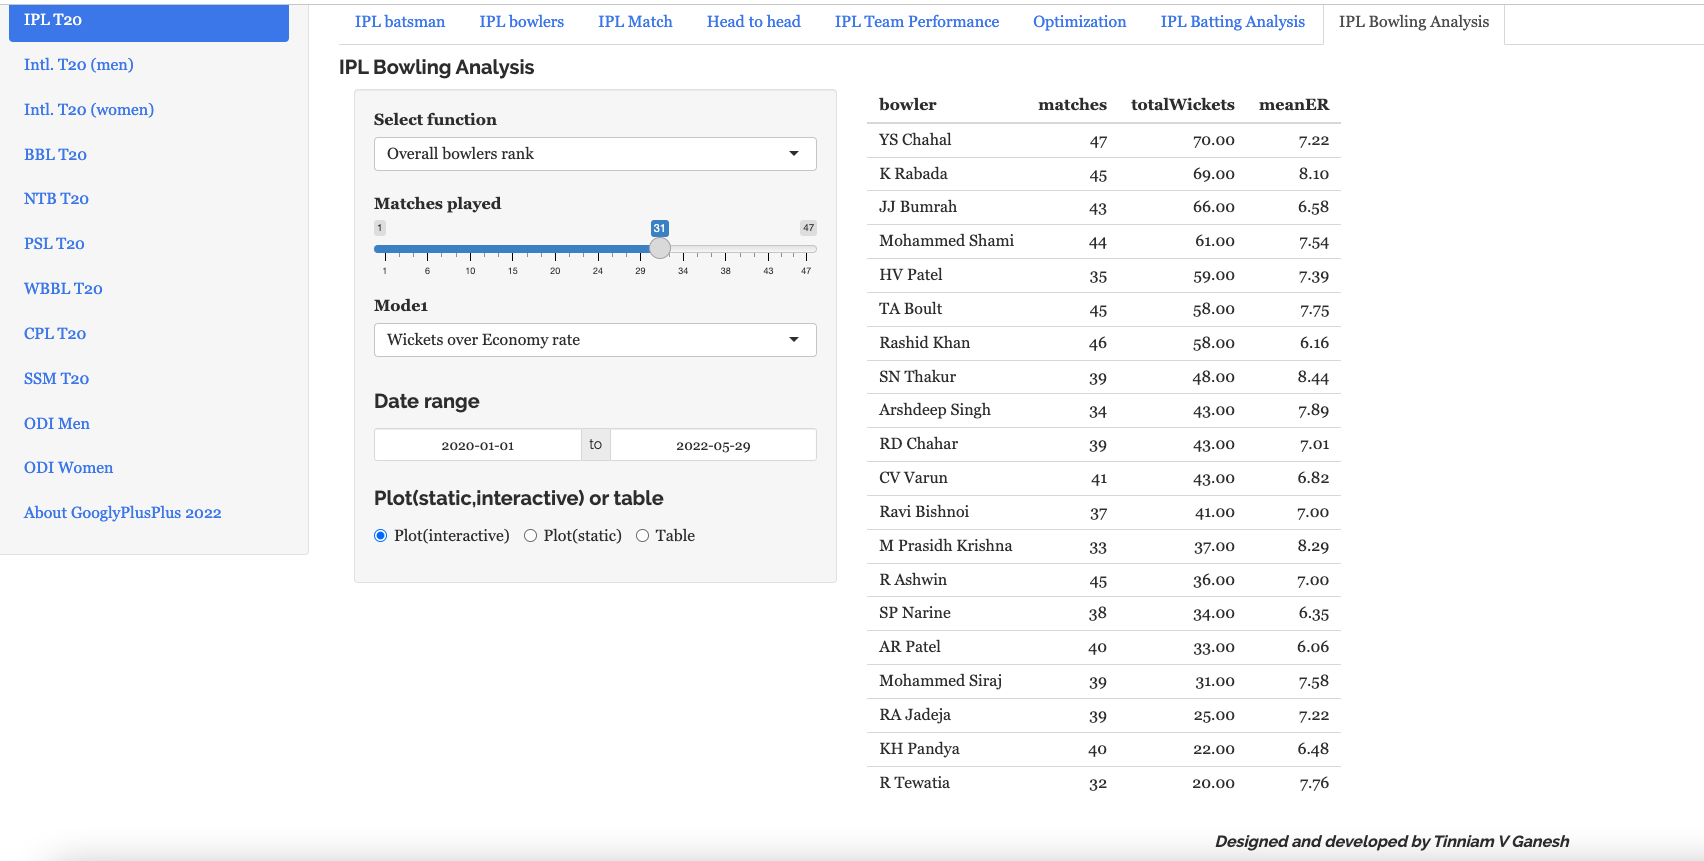Open the IPL bowlers tab

[521, 22]
